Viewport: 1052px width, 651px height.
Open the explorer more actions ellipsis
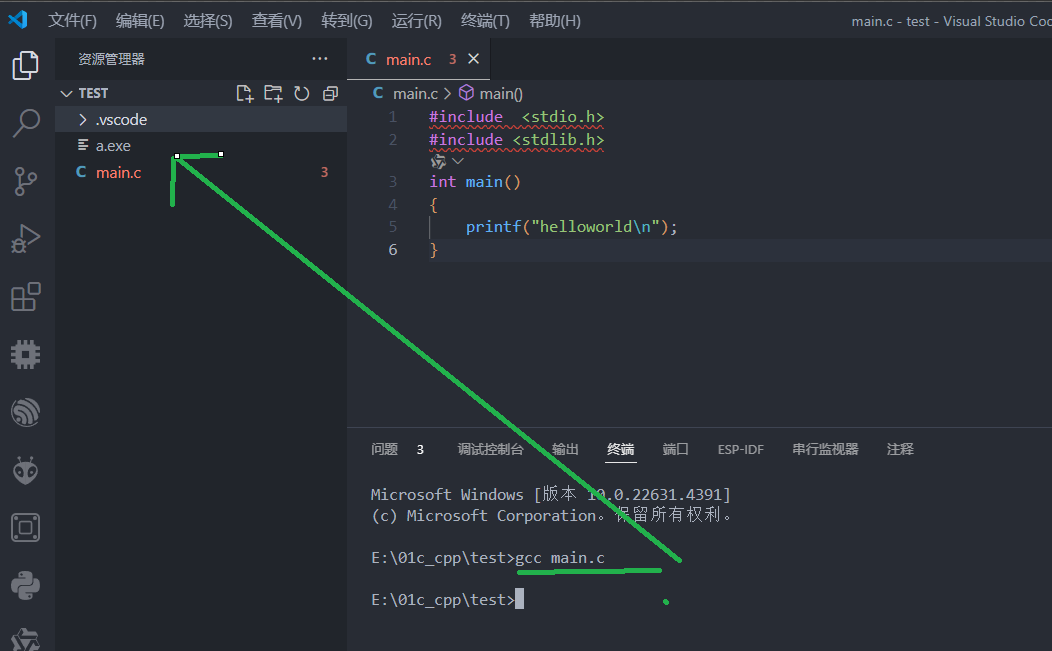click(x=320, y=59)
